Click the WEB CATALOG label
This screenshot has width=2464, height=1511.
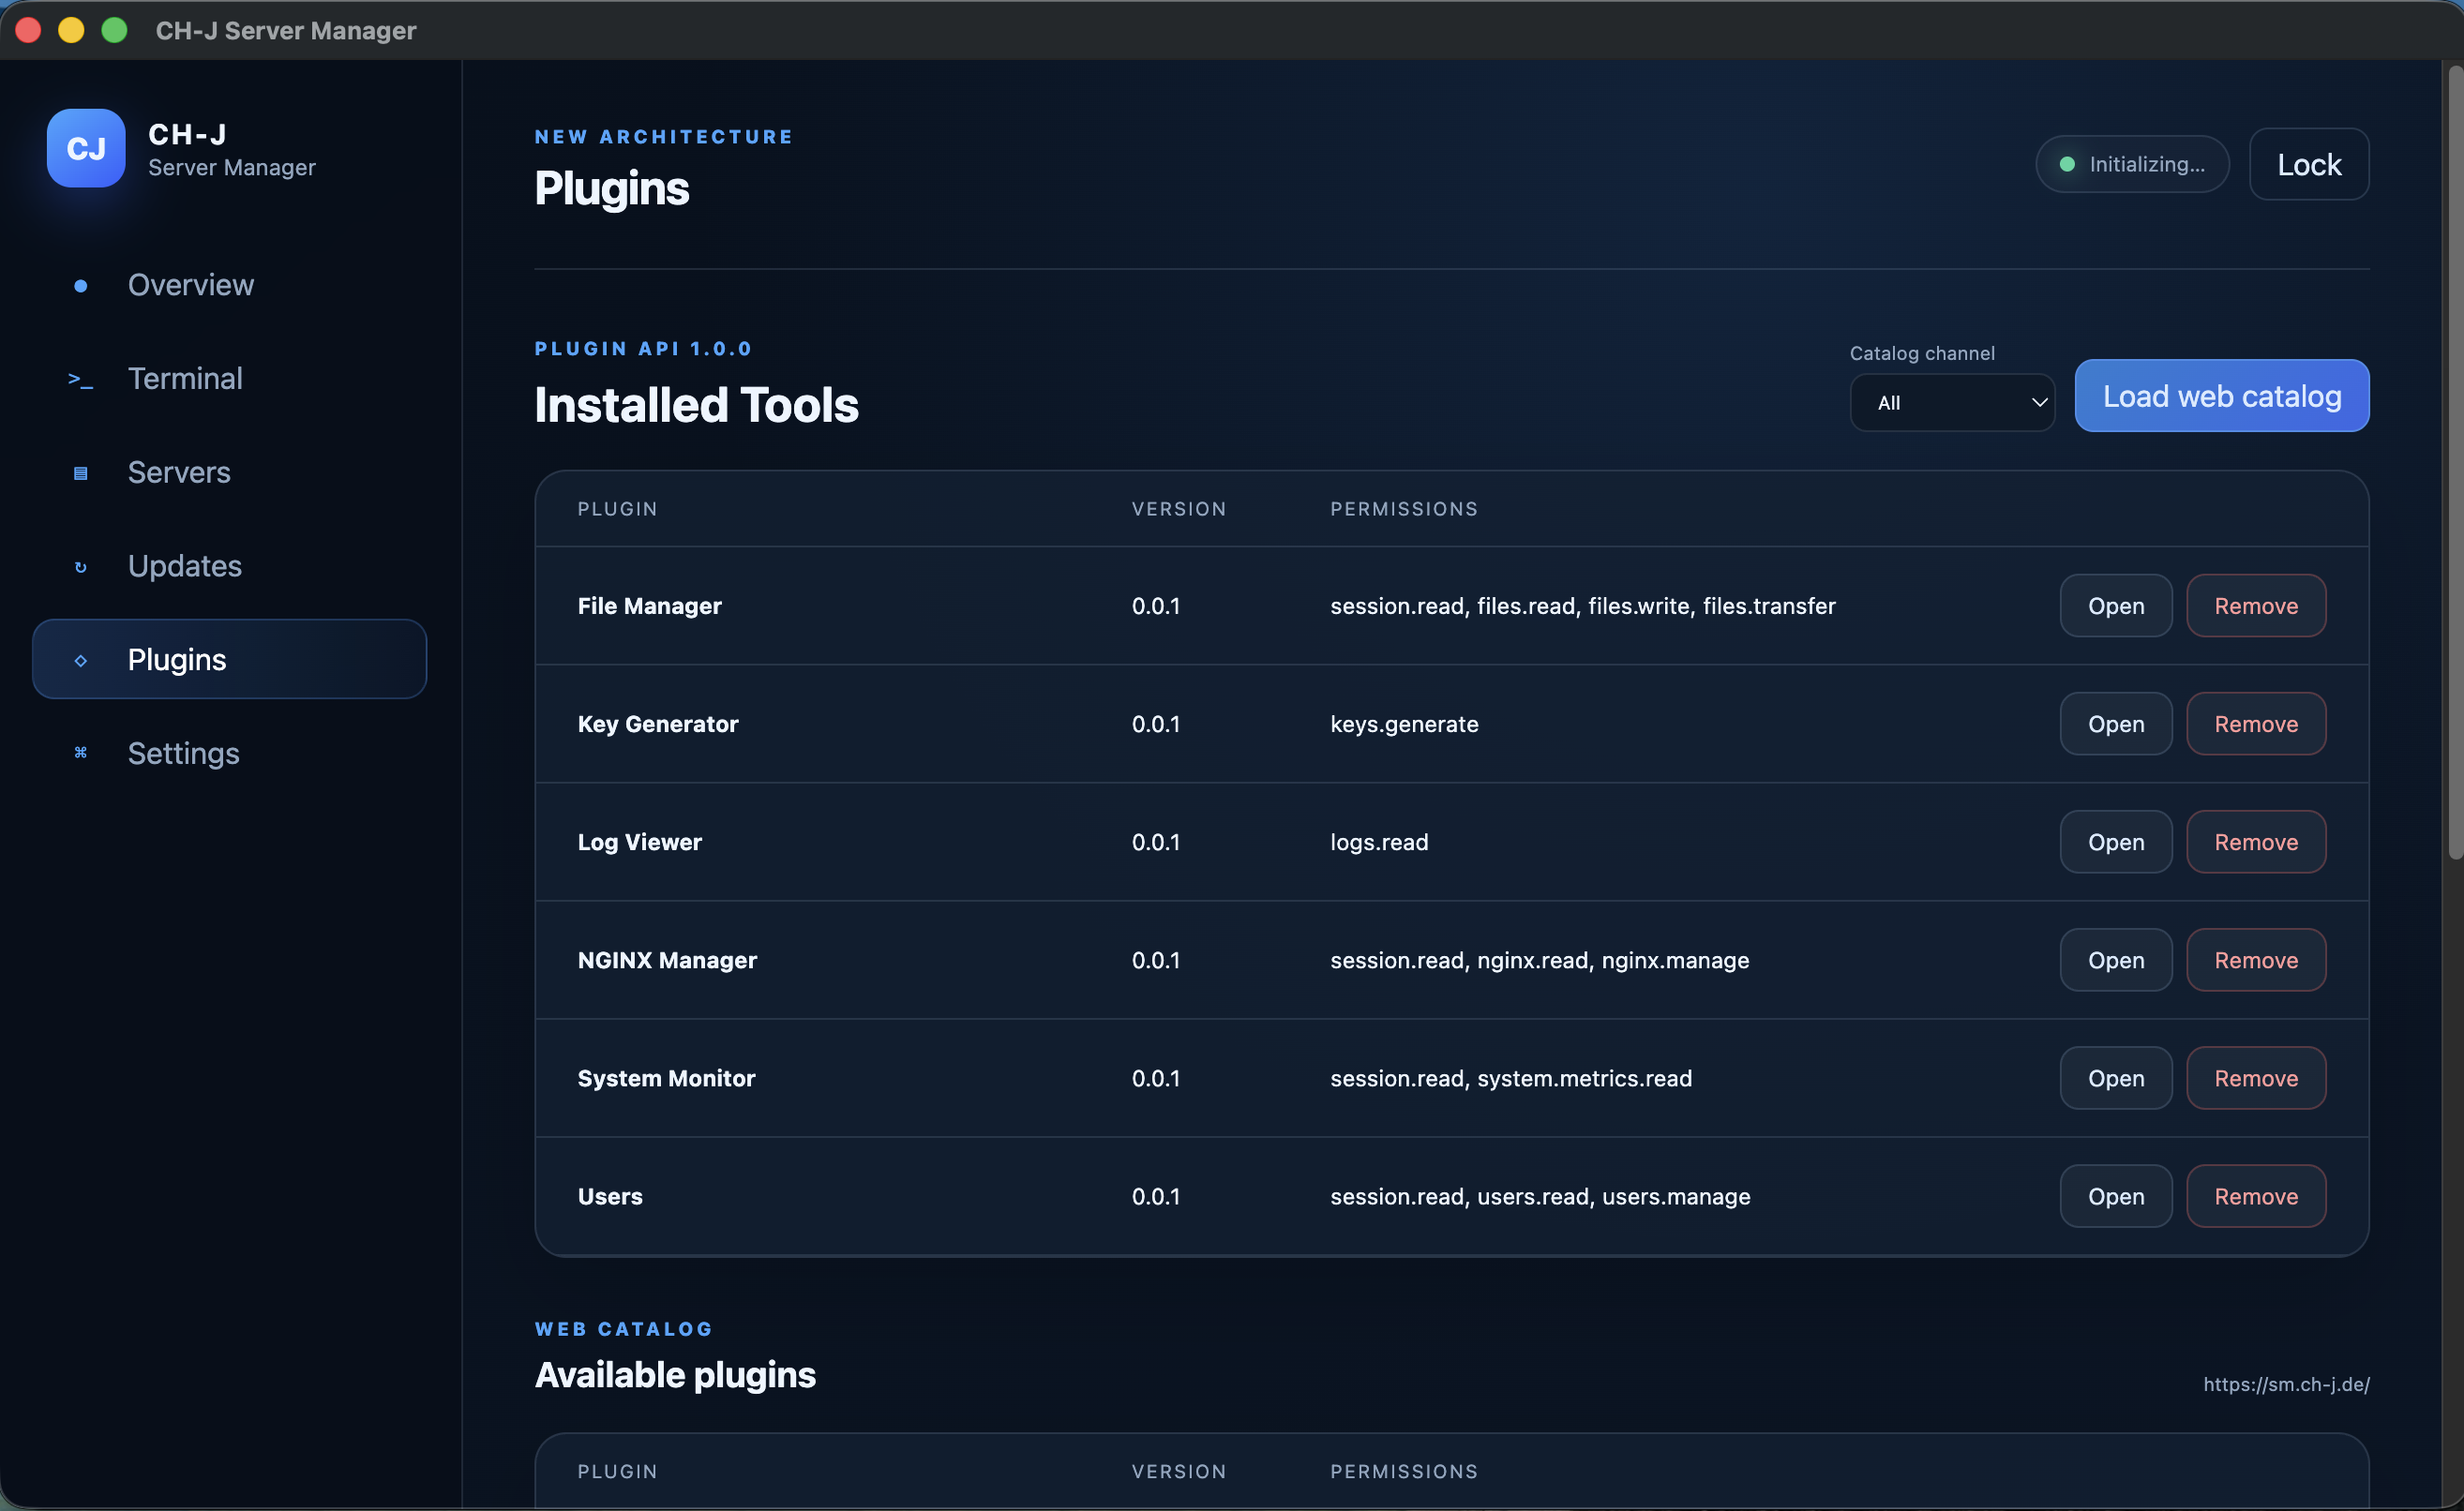[x=624, y=1329]
